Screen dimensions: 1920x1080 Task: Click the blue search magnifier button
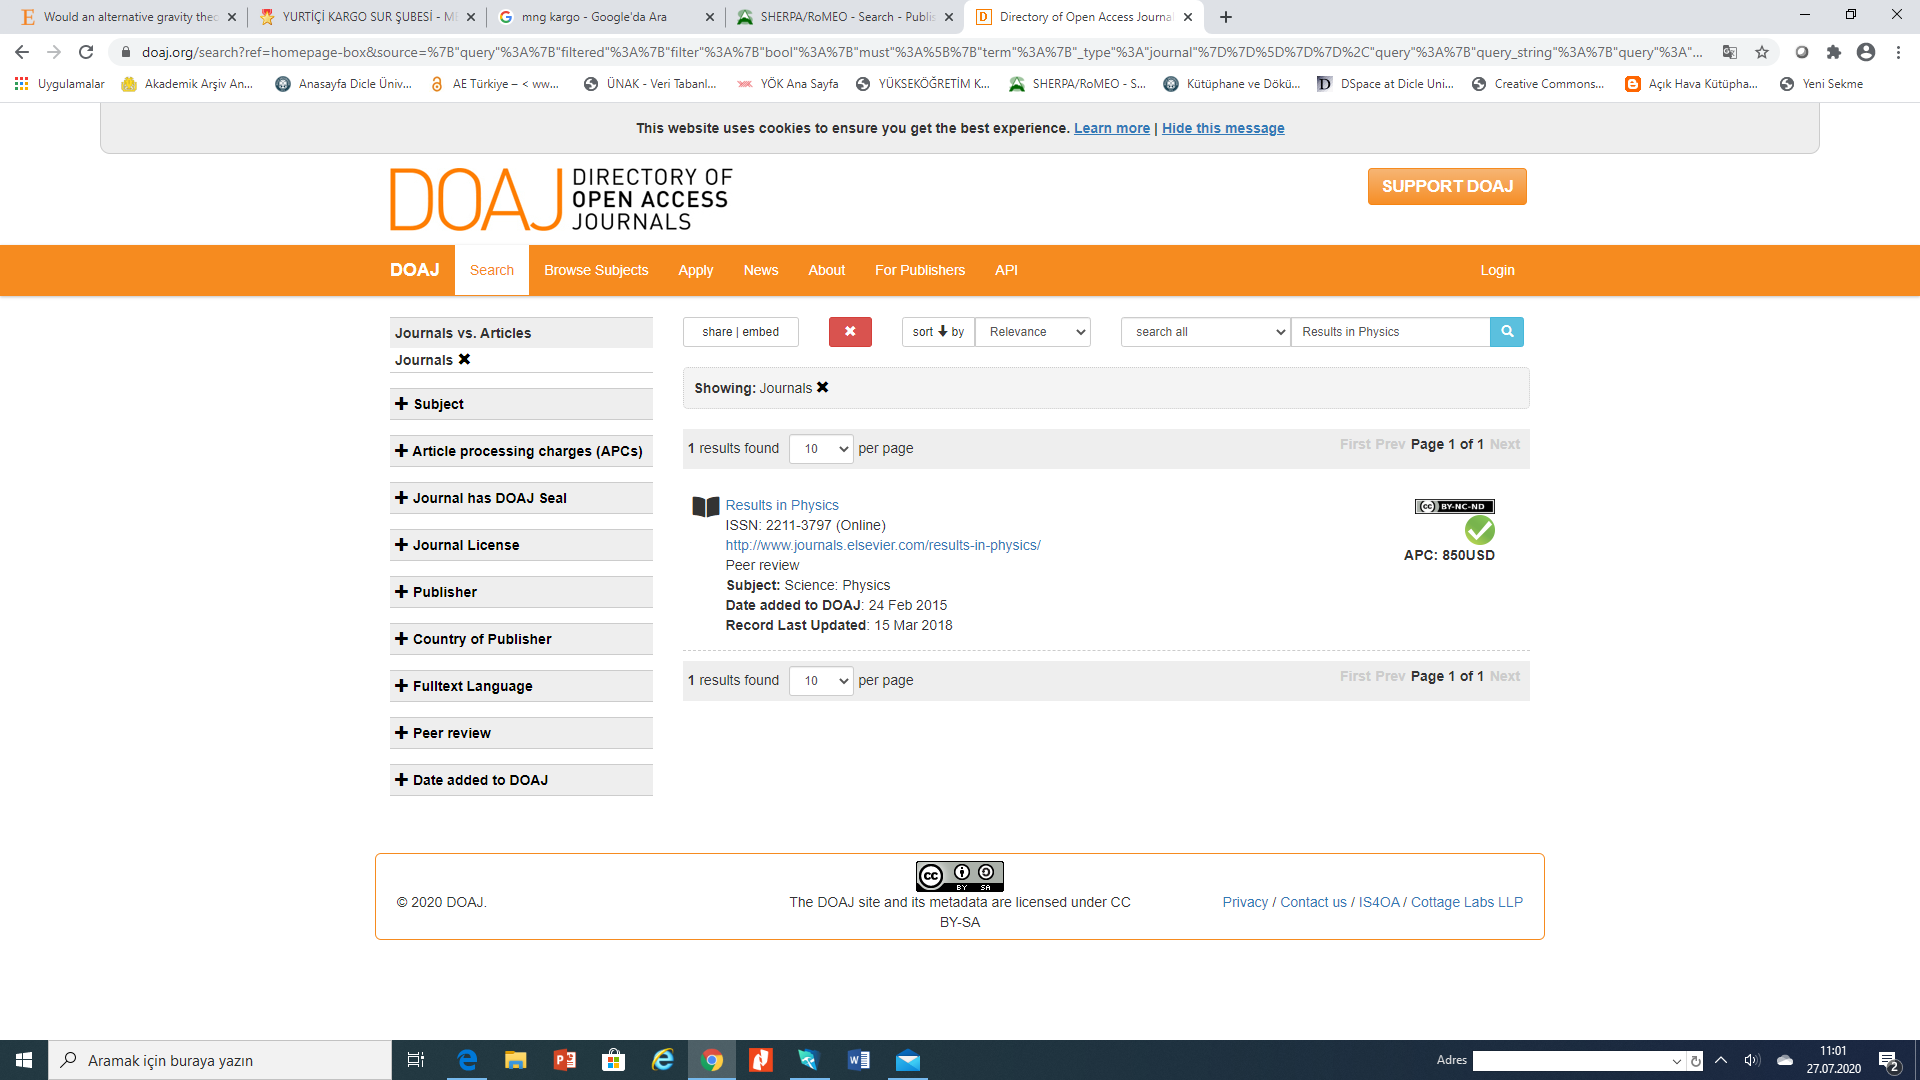[1506, 332]
